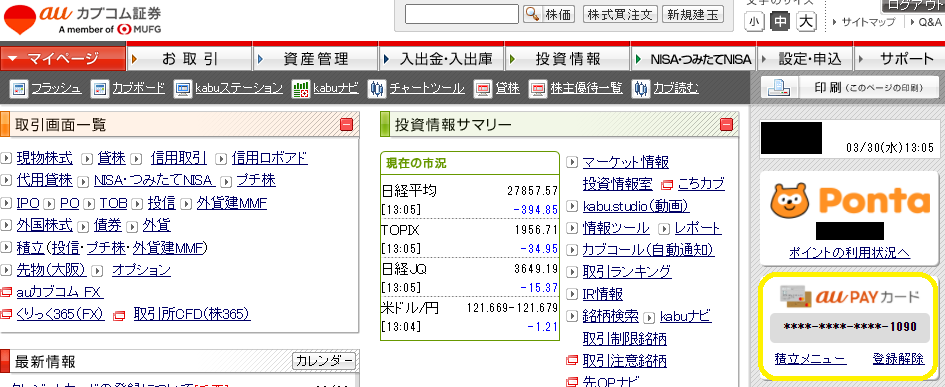The width and height of the screenshot is (945, 387).
Task: Open the 信用取引 link
Action: tap(179, 159)
